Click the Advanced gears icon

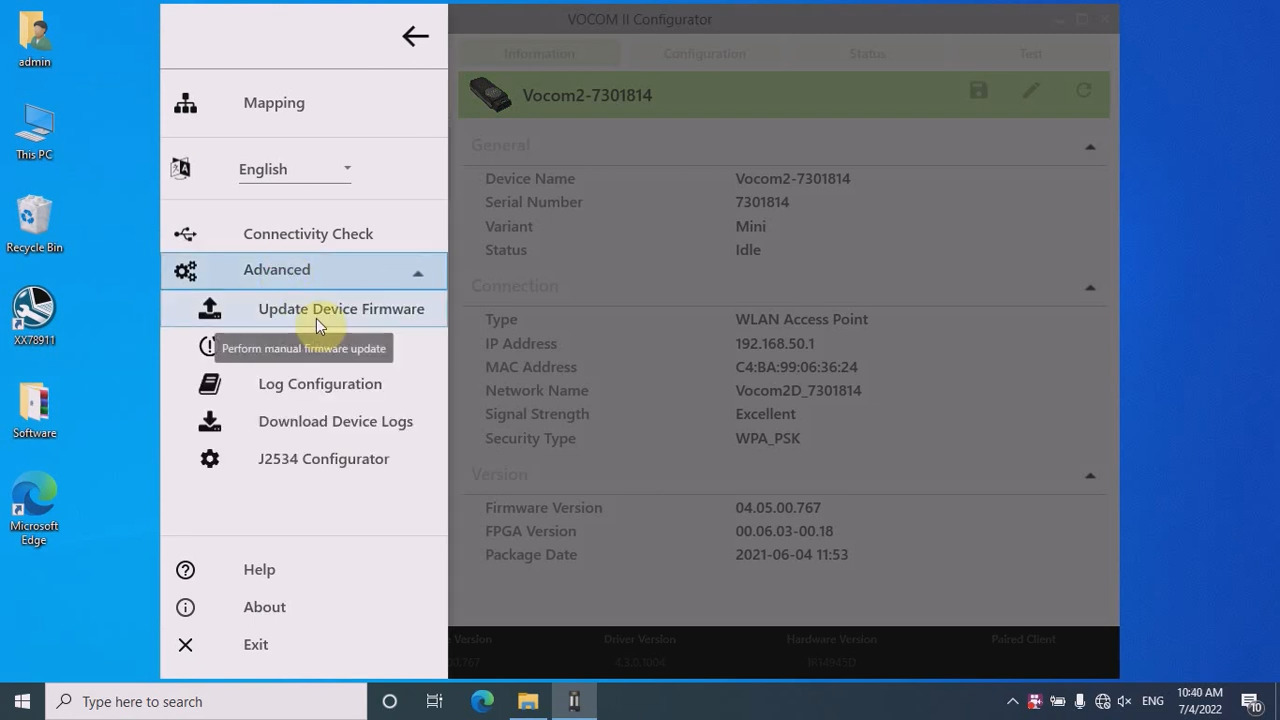pos(185,270)
